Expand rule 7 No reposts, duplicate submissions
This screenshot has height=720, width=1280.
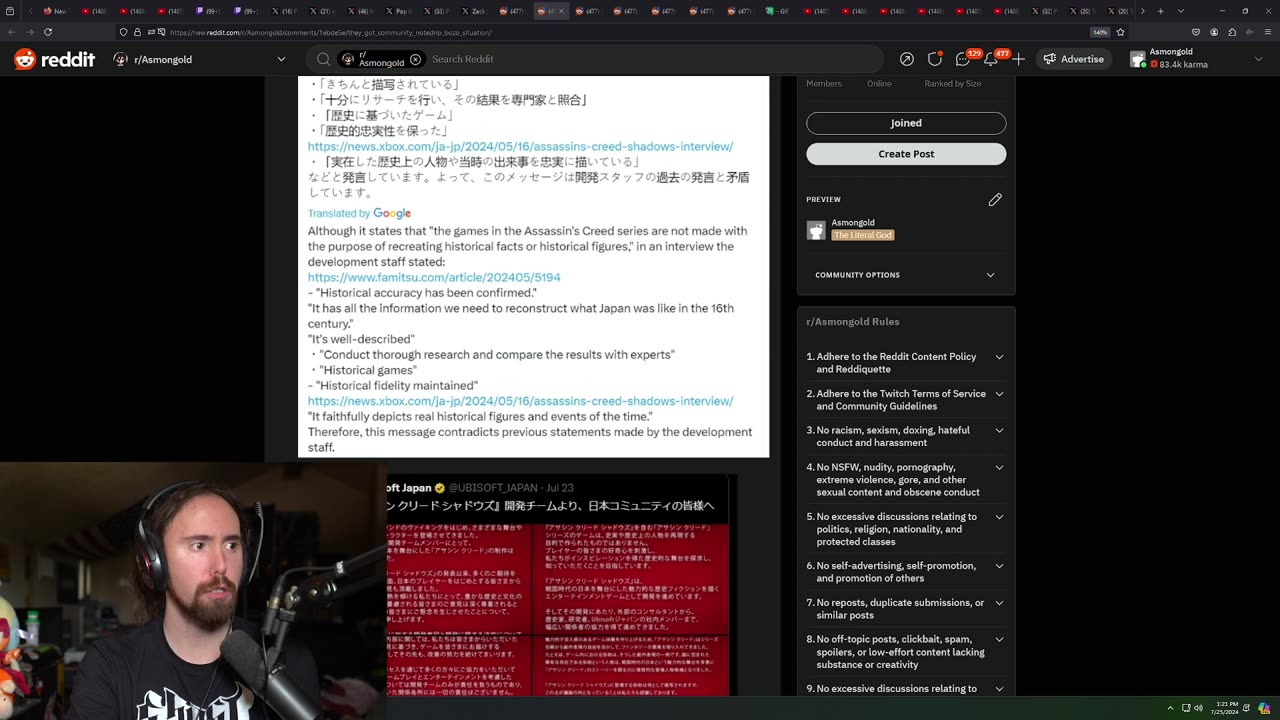pos(906,609)
